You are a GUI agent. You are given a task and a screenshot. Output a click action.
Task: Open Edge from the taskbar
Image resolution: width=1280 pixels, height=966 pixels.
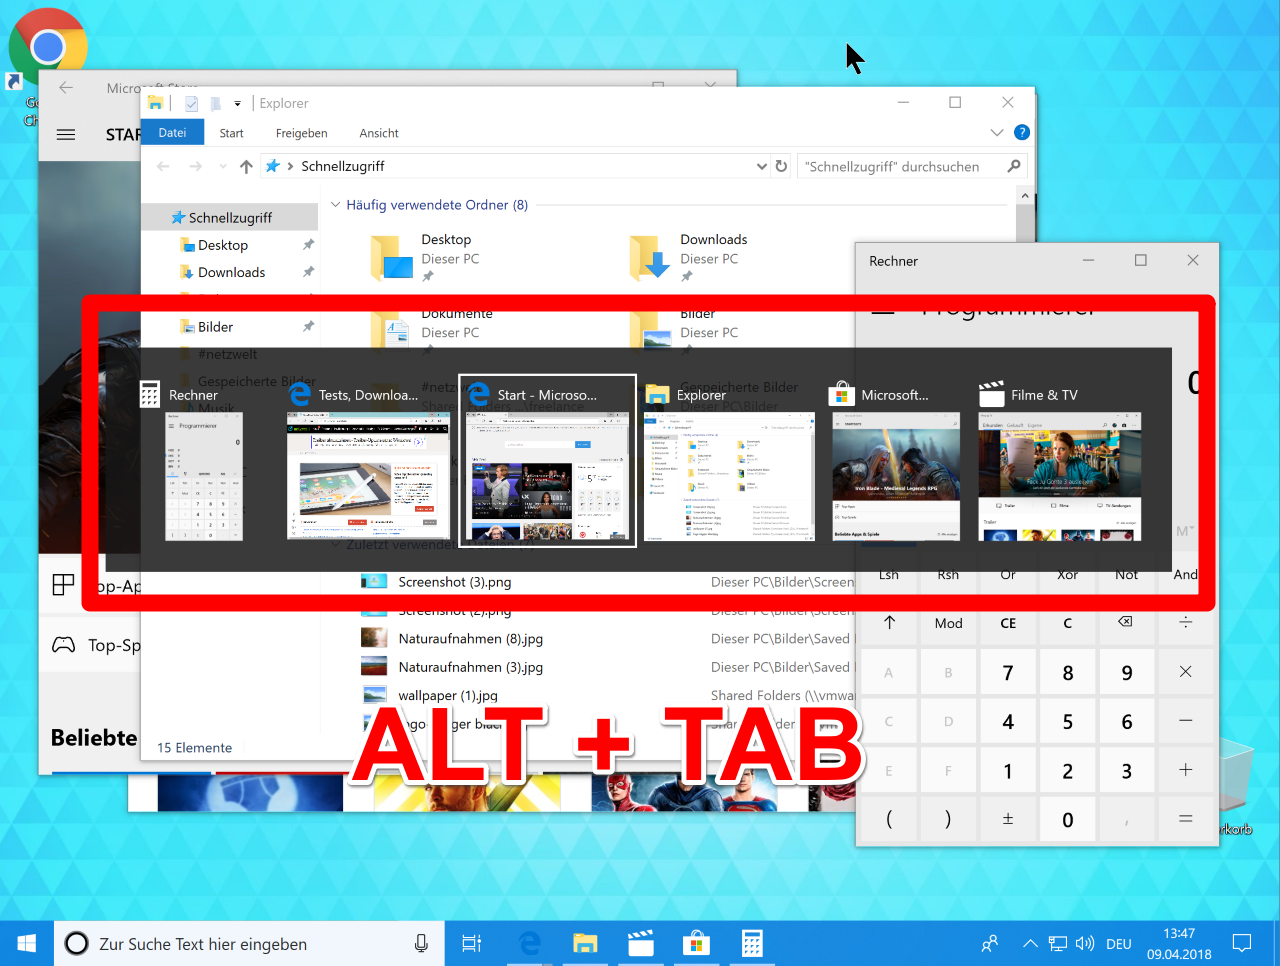pos(529,943)
